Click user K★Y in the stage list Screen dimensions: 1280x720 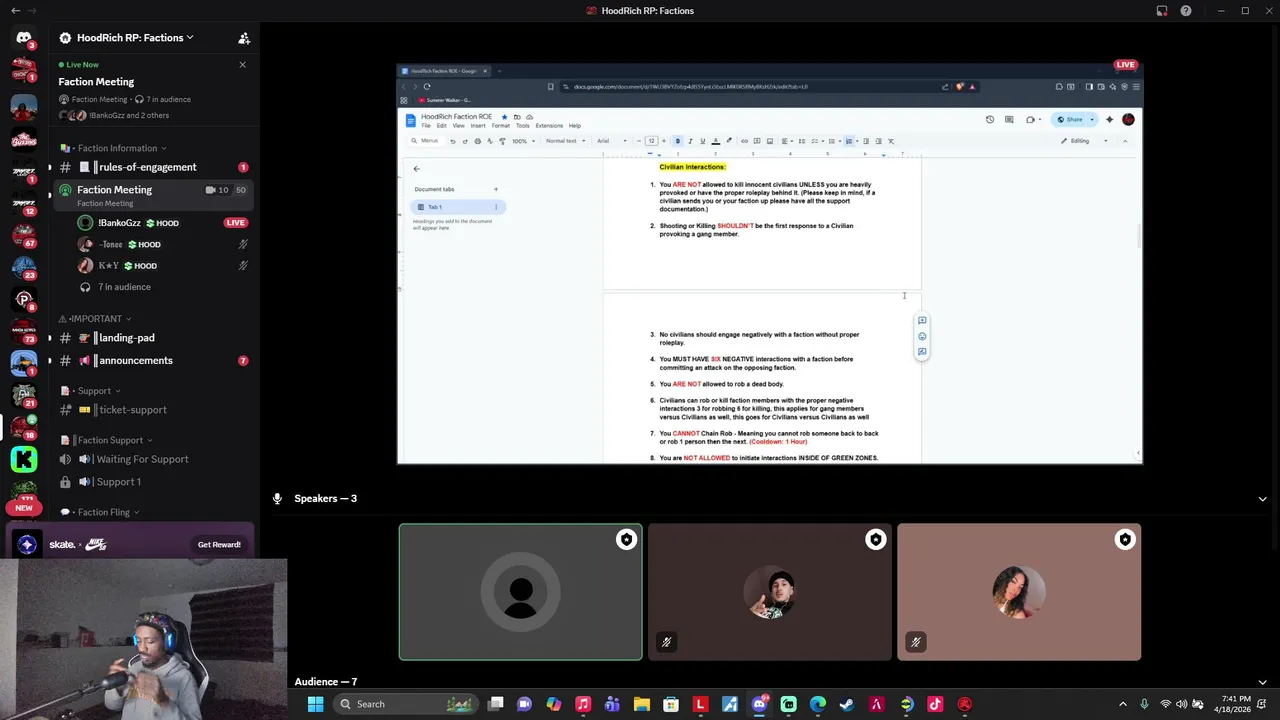coord(164,266)
